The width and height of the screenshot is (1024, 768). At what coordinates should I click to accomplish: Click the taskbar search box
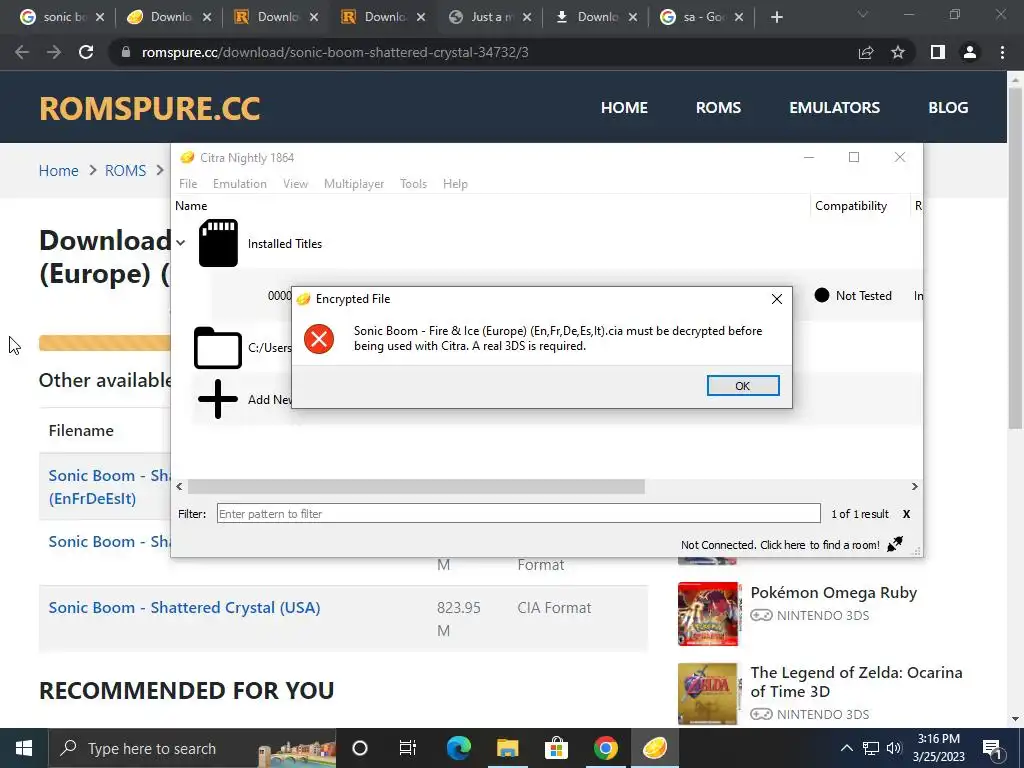(x=193, y=748)
